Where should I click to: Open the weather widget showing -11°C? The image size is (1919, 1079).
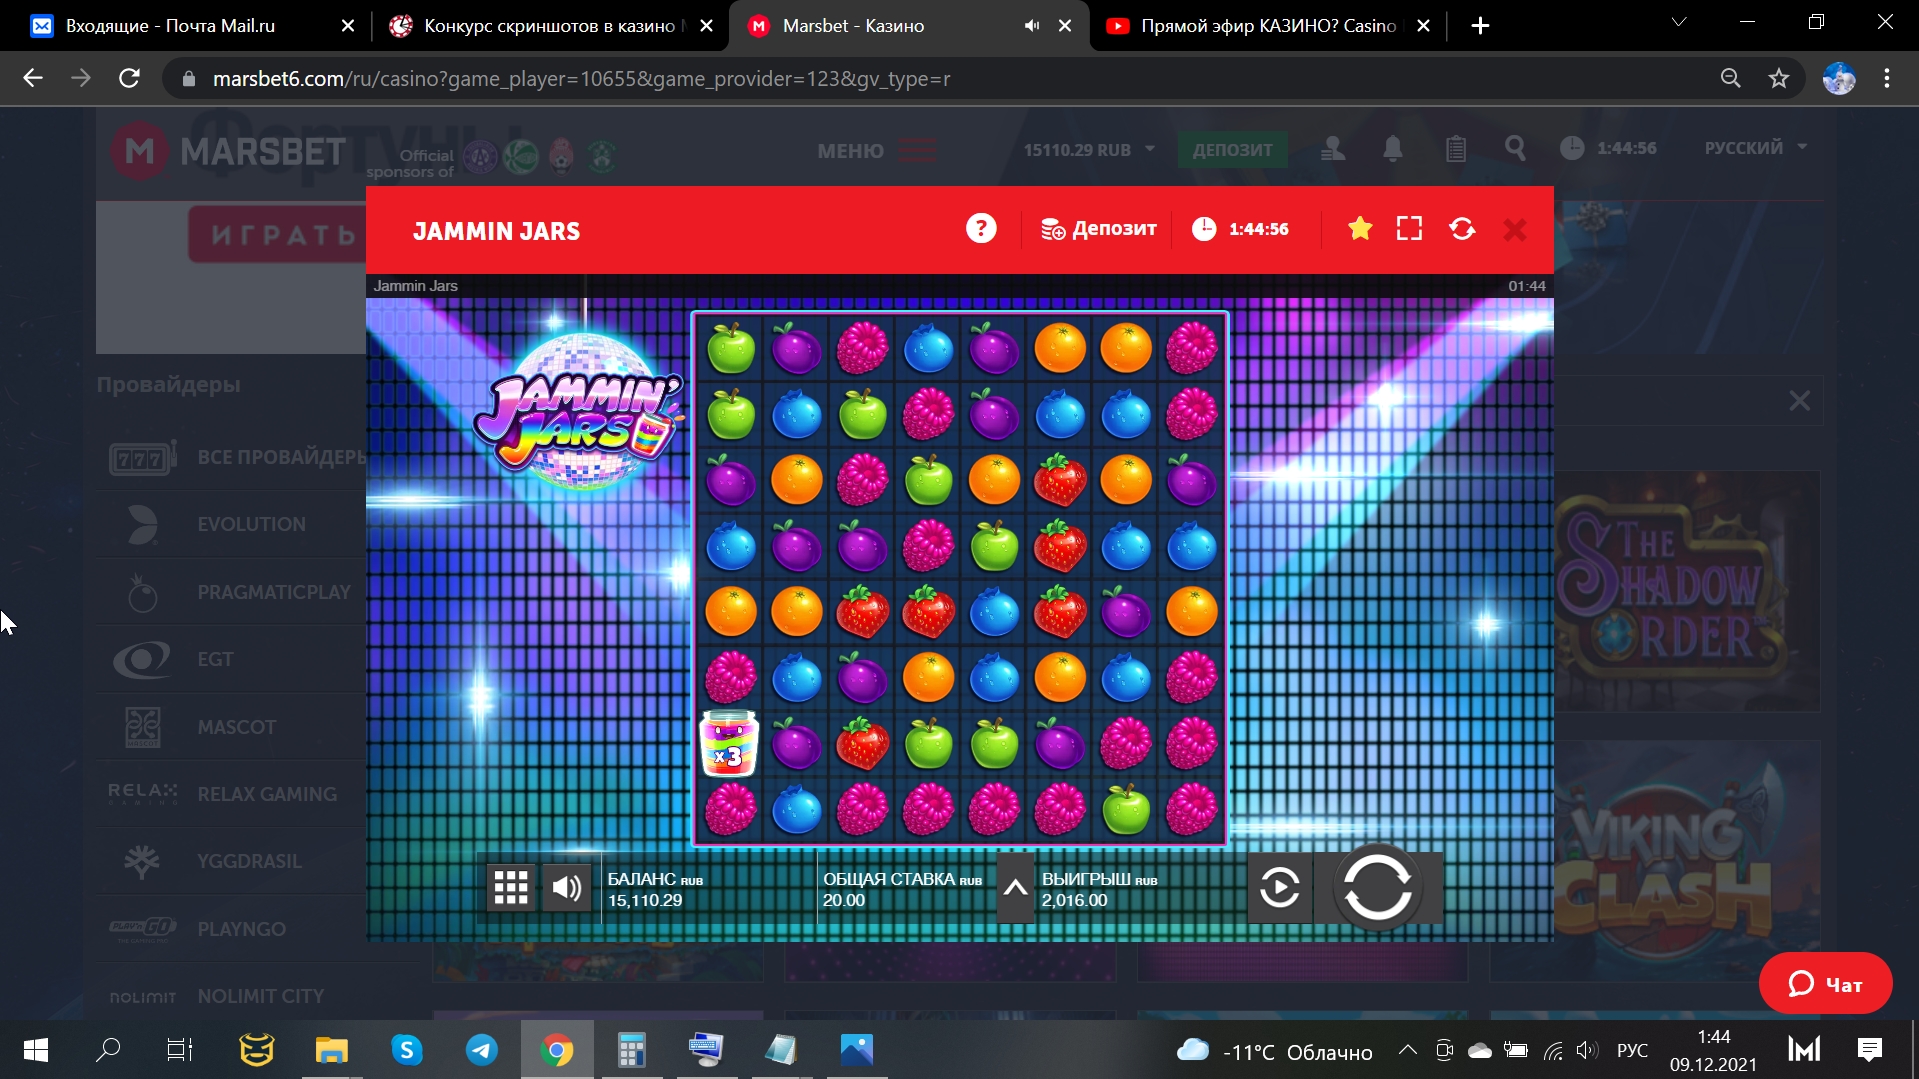tap(1275, 1051)
